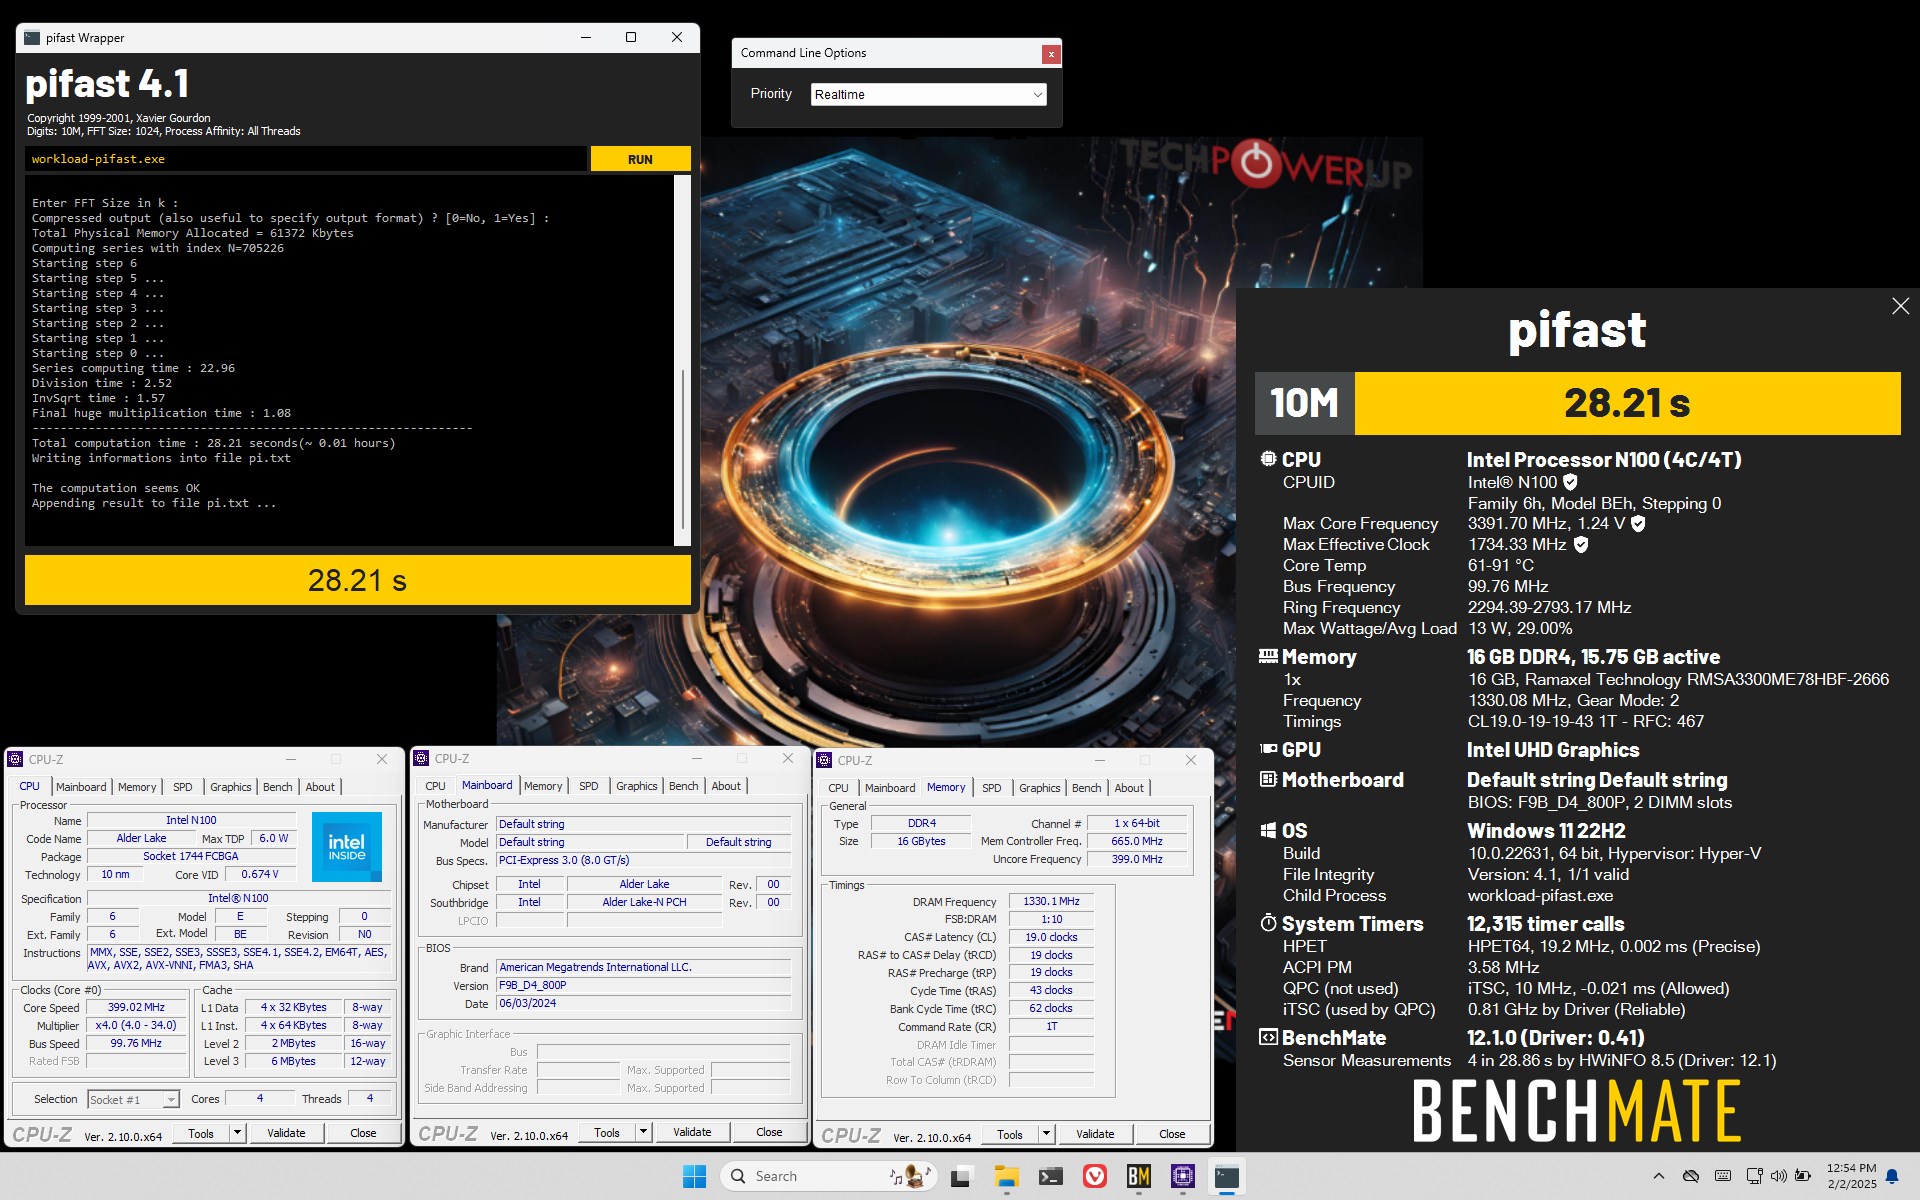The width and height of the screenshot is (1920, 1200).
Task: Click CPU-Z title icon in Memory window
Action: [825, 760]
